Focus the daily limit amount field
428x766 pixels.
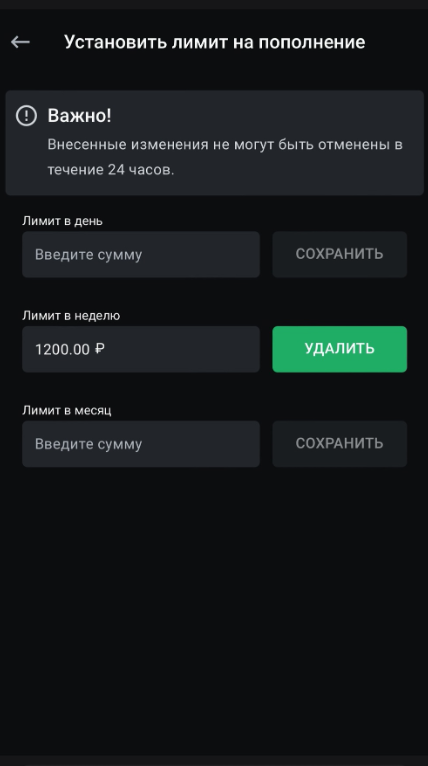[141, 255]
